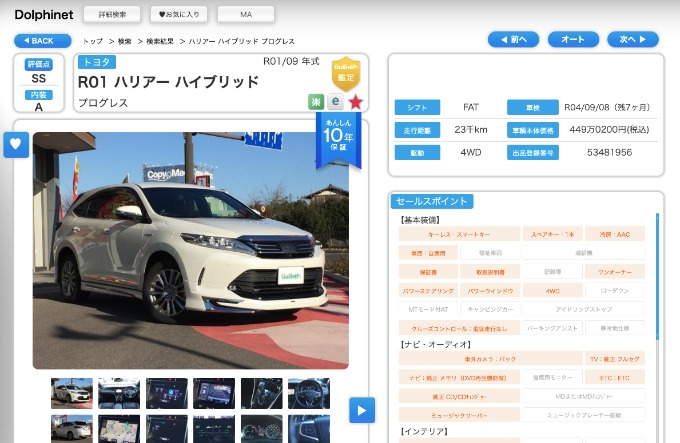Click the Gulliver 鑑定 shield badge
The height and width of the screenshot is (443, 680).
pyautogui.click(x=346, y=74)
